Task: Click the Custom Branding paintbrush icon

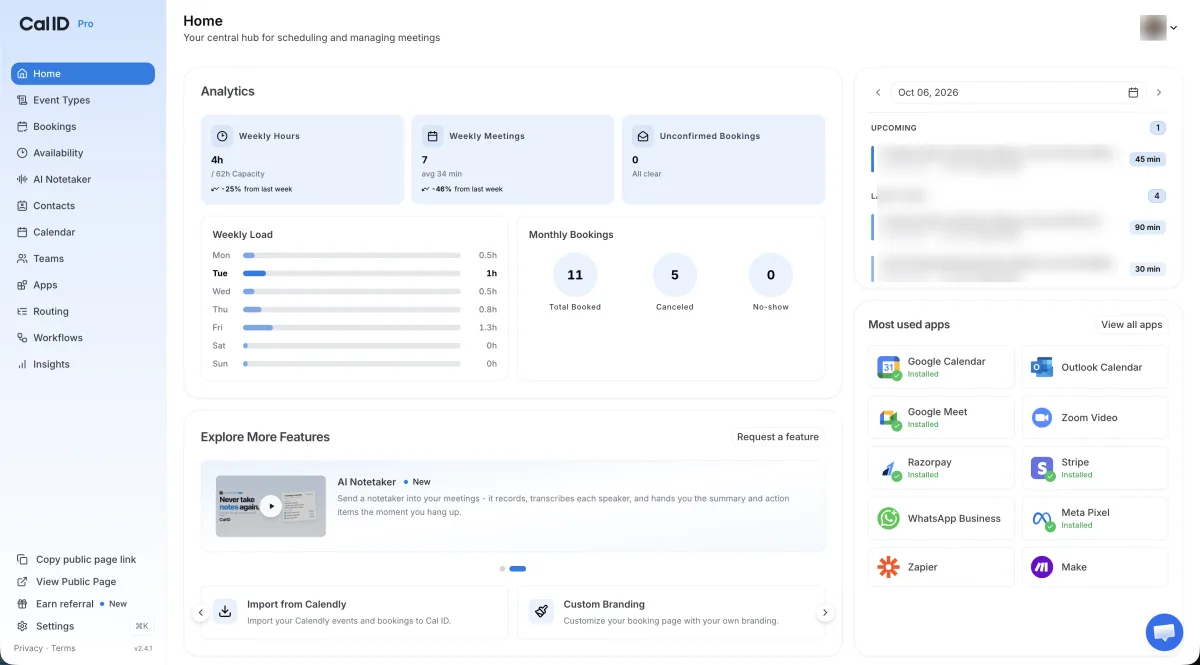Action: [541, 611]
